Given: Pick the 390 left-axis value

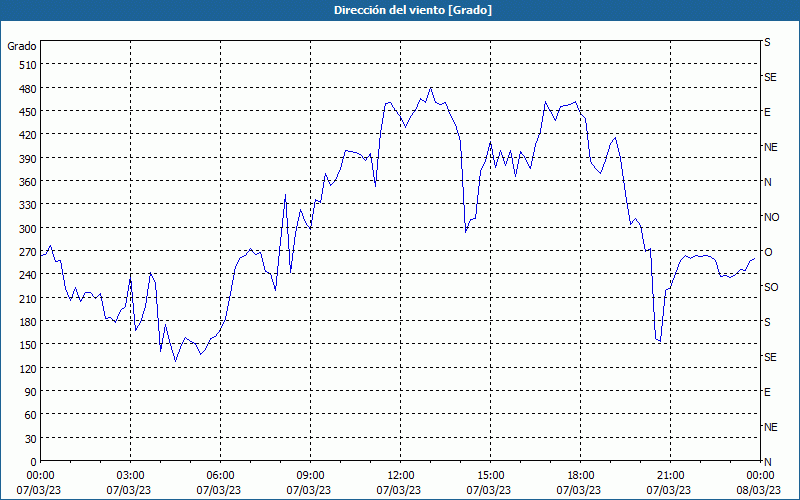Looking at the screenshot, I should coord(29,159).
